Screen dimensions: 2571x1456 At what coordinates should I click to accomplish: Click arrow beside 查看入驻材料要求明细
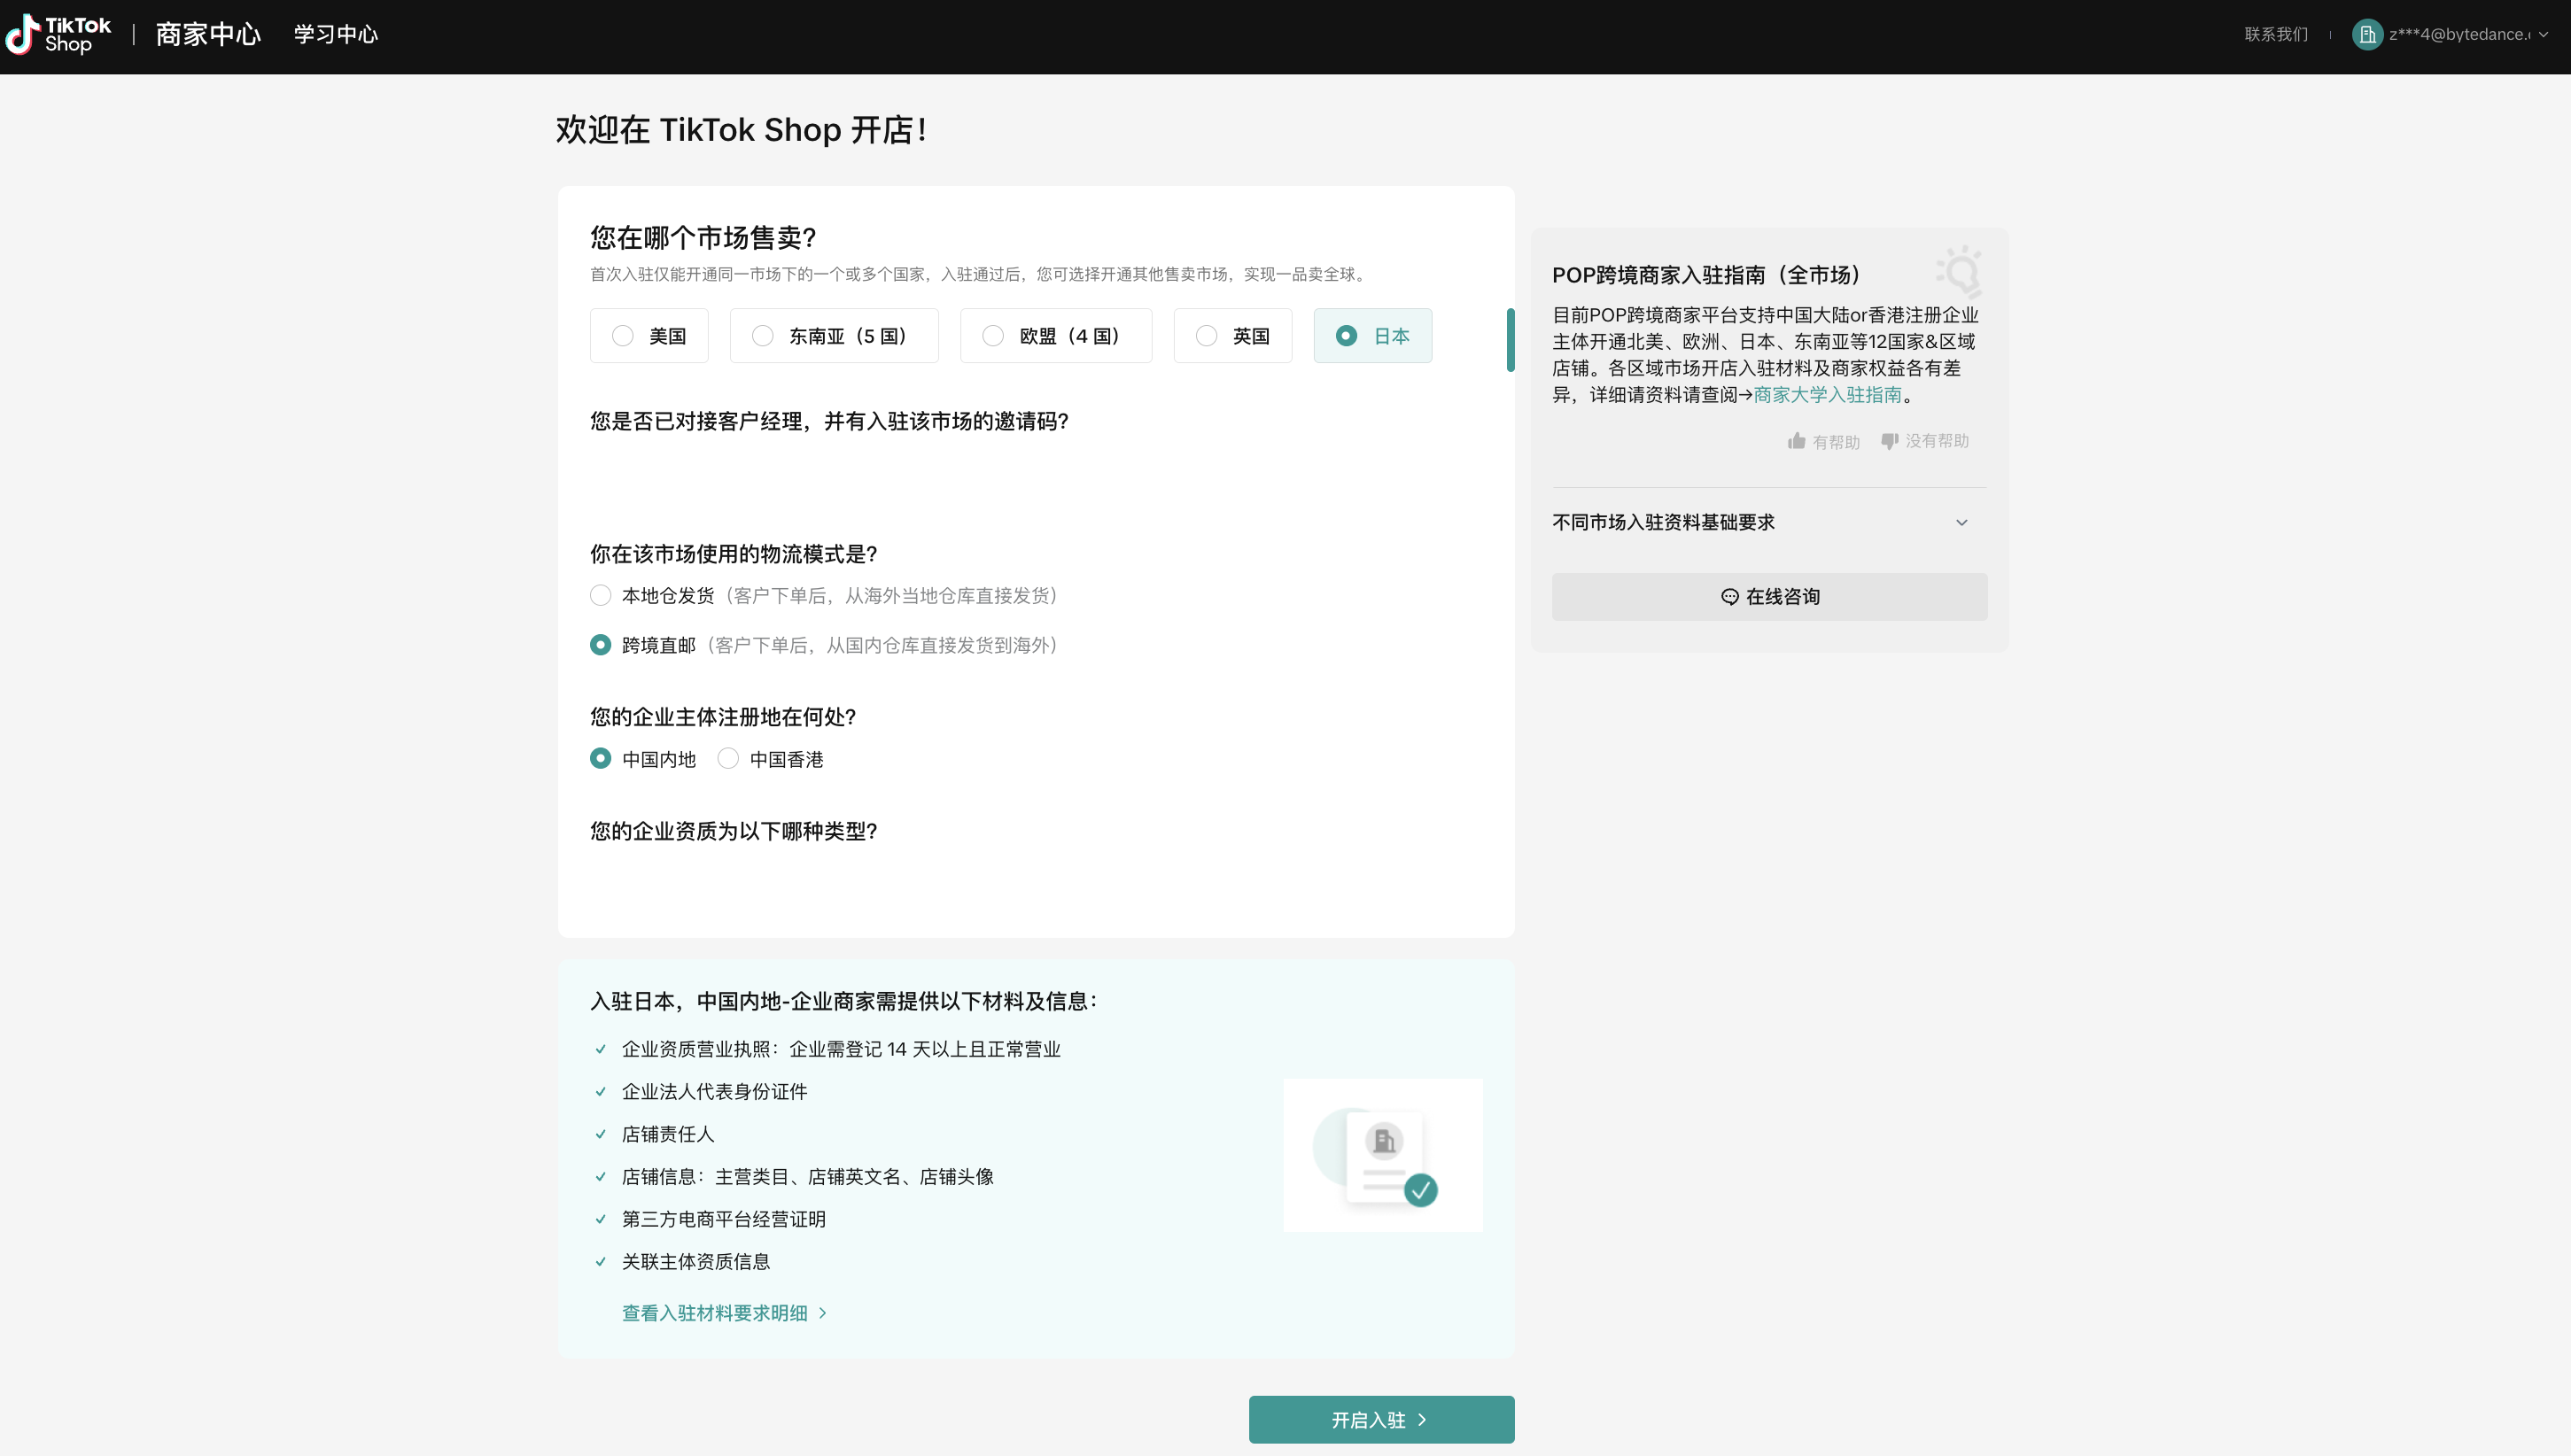tap(823, 1313)
